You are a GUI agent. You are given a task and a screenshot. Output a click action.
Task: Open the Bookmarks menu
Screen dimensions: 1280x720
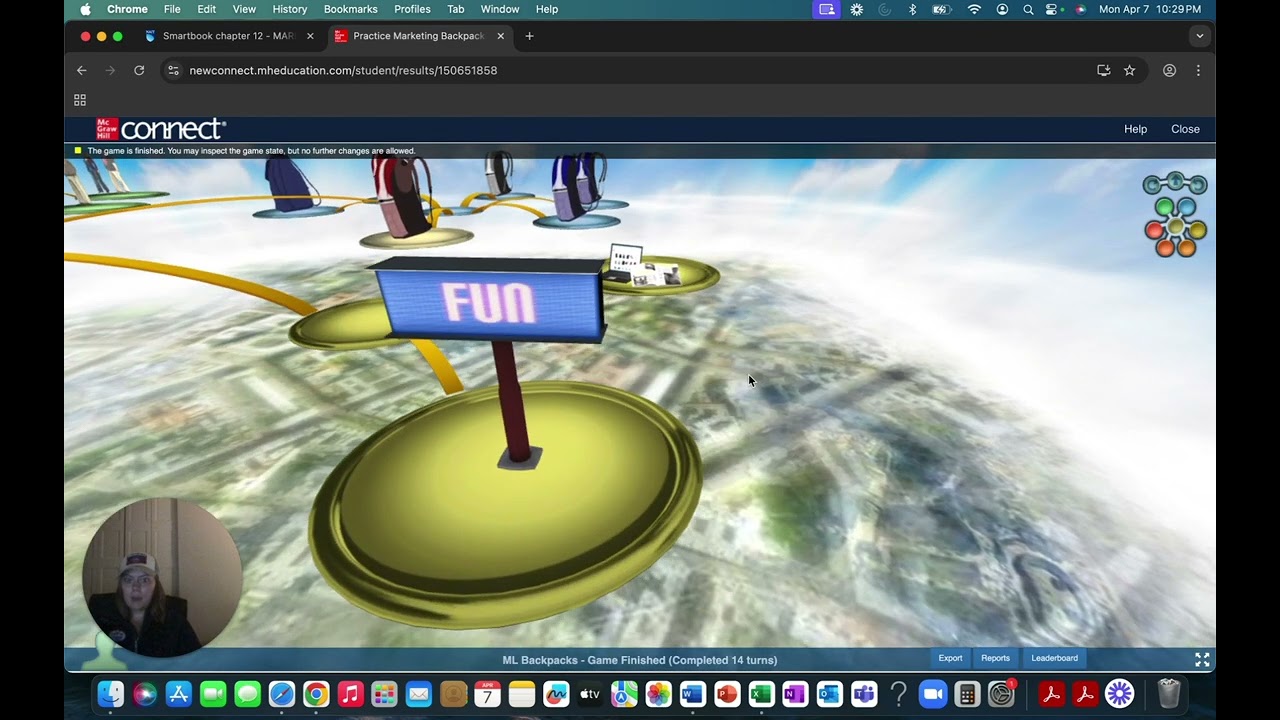[350, 9]
